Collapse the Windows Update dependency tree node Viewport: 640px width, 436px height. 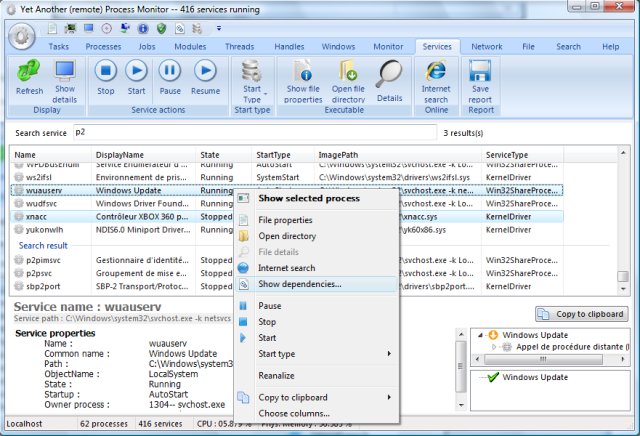(x=482, y=335)
